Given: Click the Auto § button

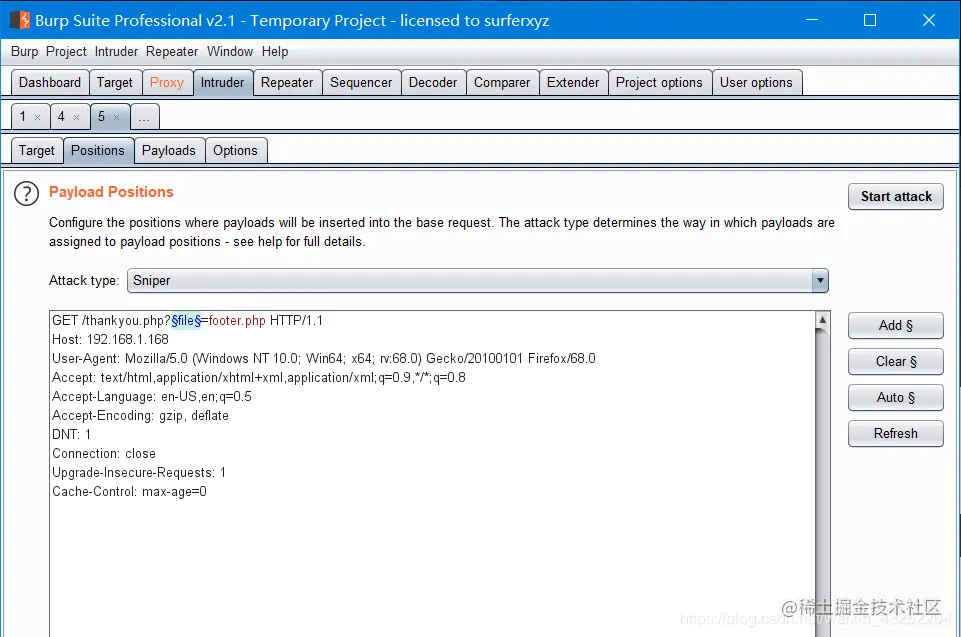Looking at the screenshot, I should click(895, 398).
